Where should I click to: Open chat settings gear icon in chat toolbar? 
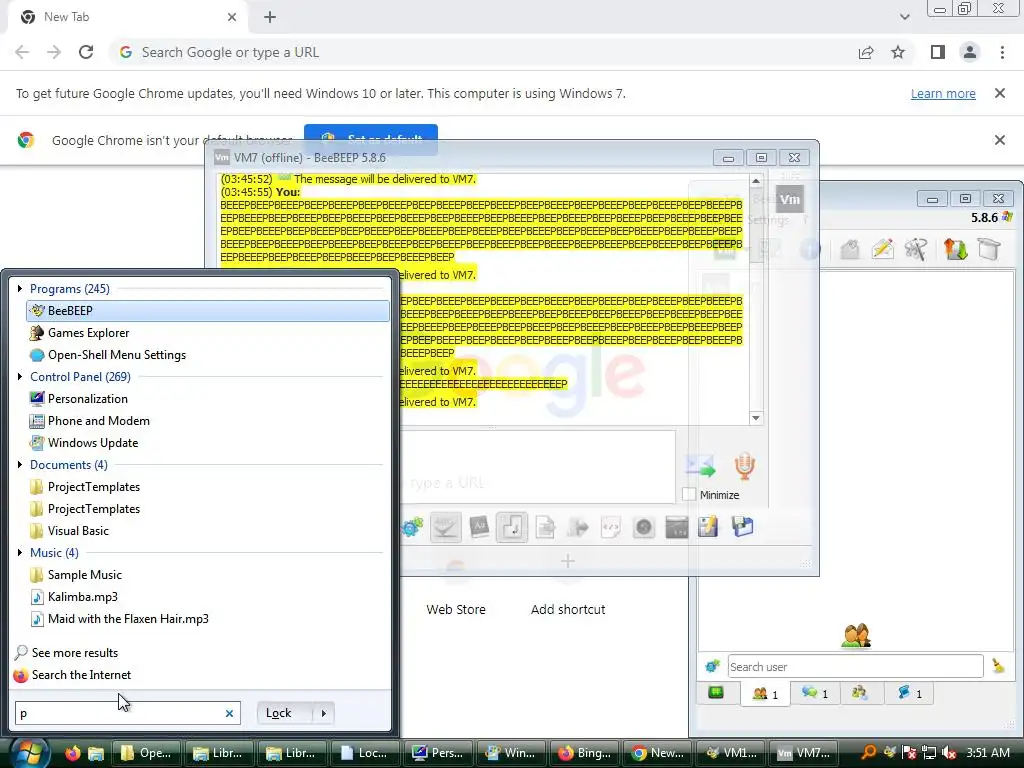coord(412,527)
